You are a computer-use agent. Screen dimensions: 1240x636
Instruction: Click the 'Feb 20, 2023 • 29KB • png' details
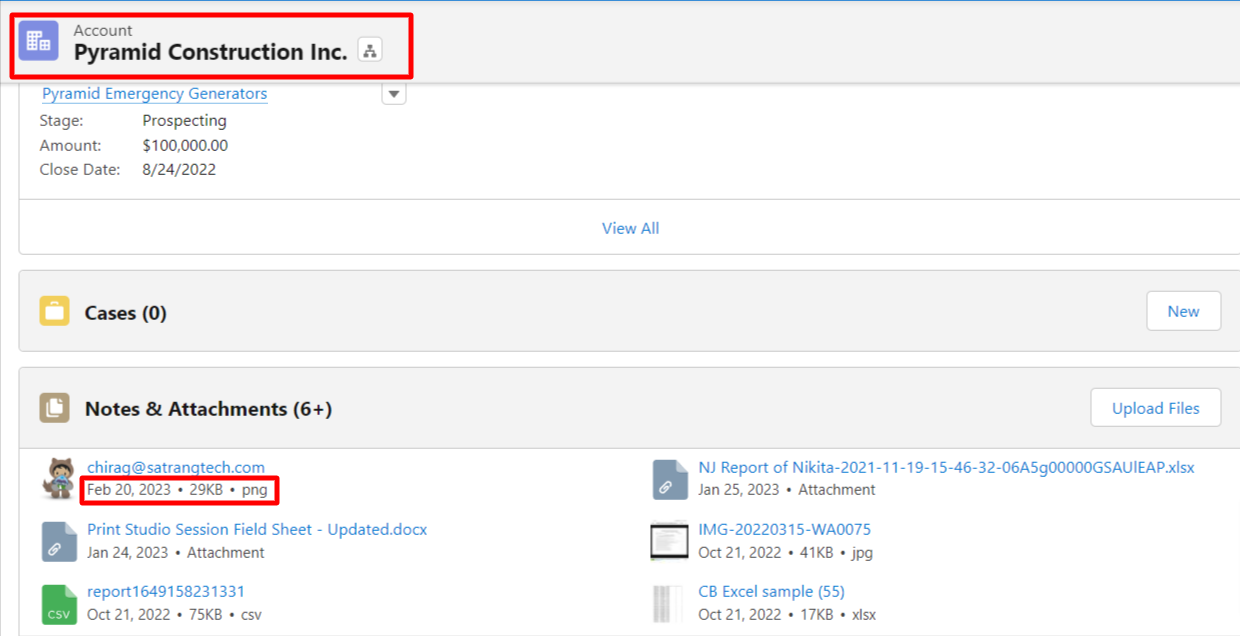[177, 490]
